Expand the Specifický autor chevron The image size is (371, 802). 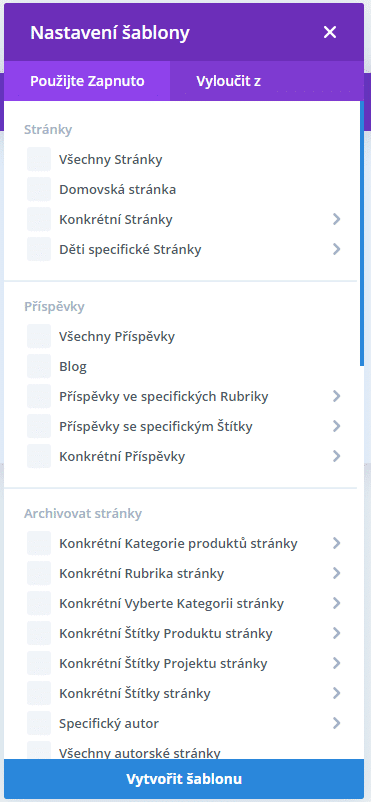coord(336,723)
